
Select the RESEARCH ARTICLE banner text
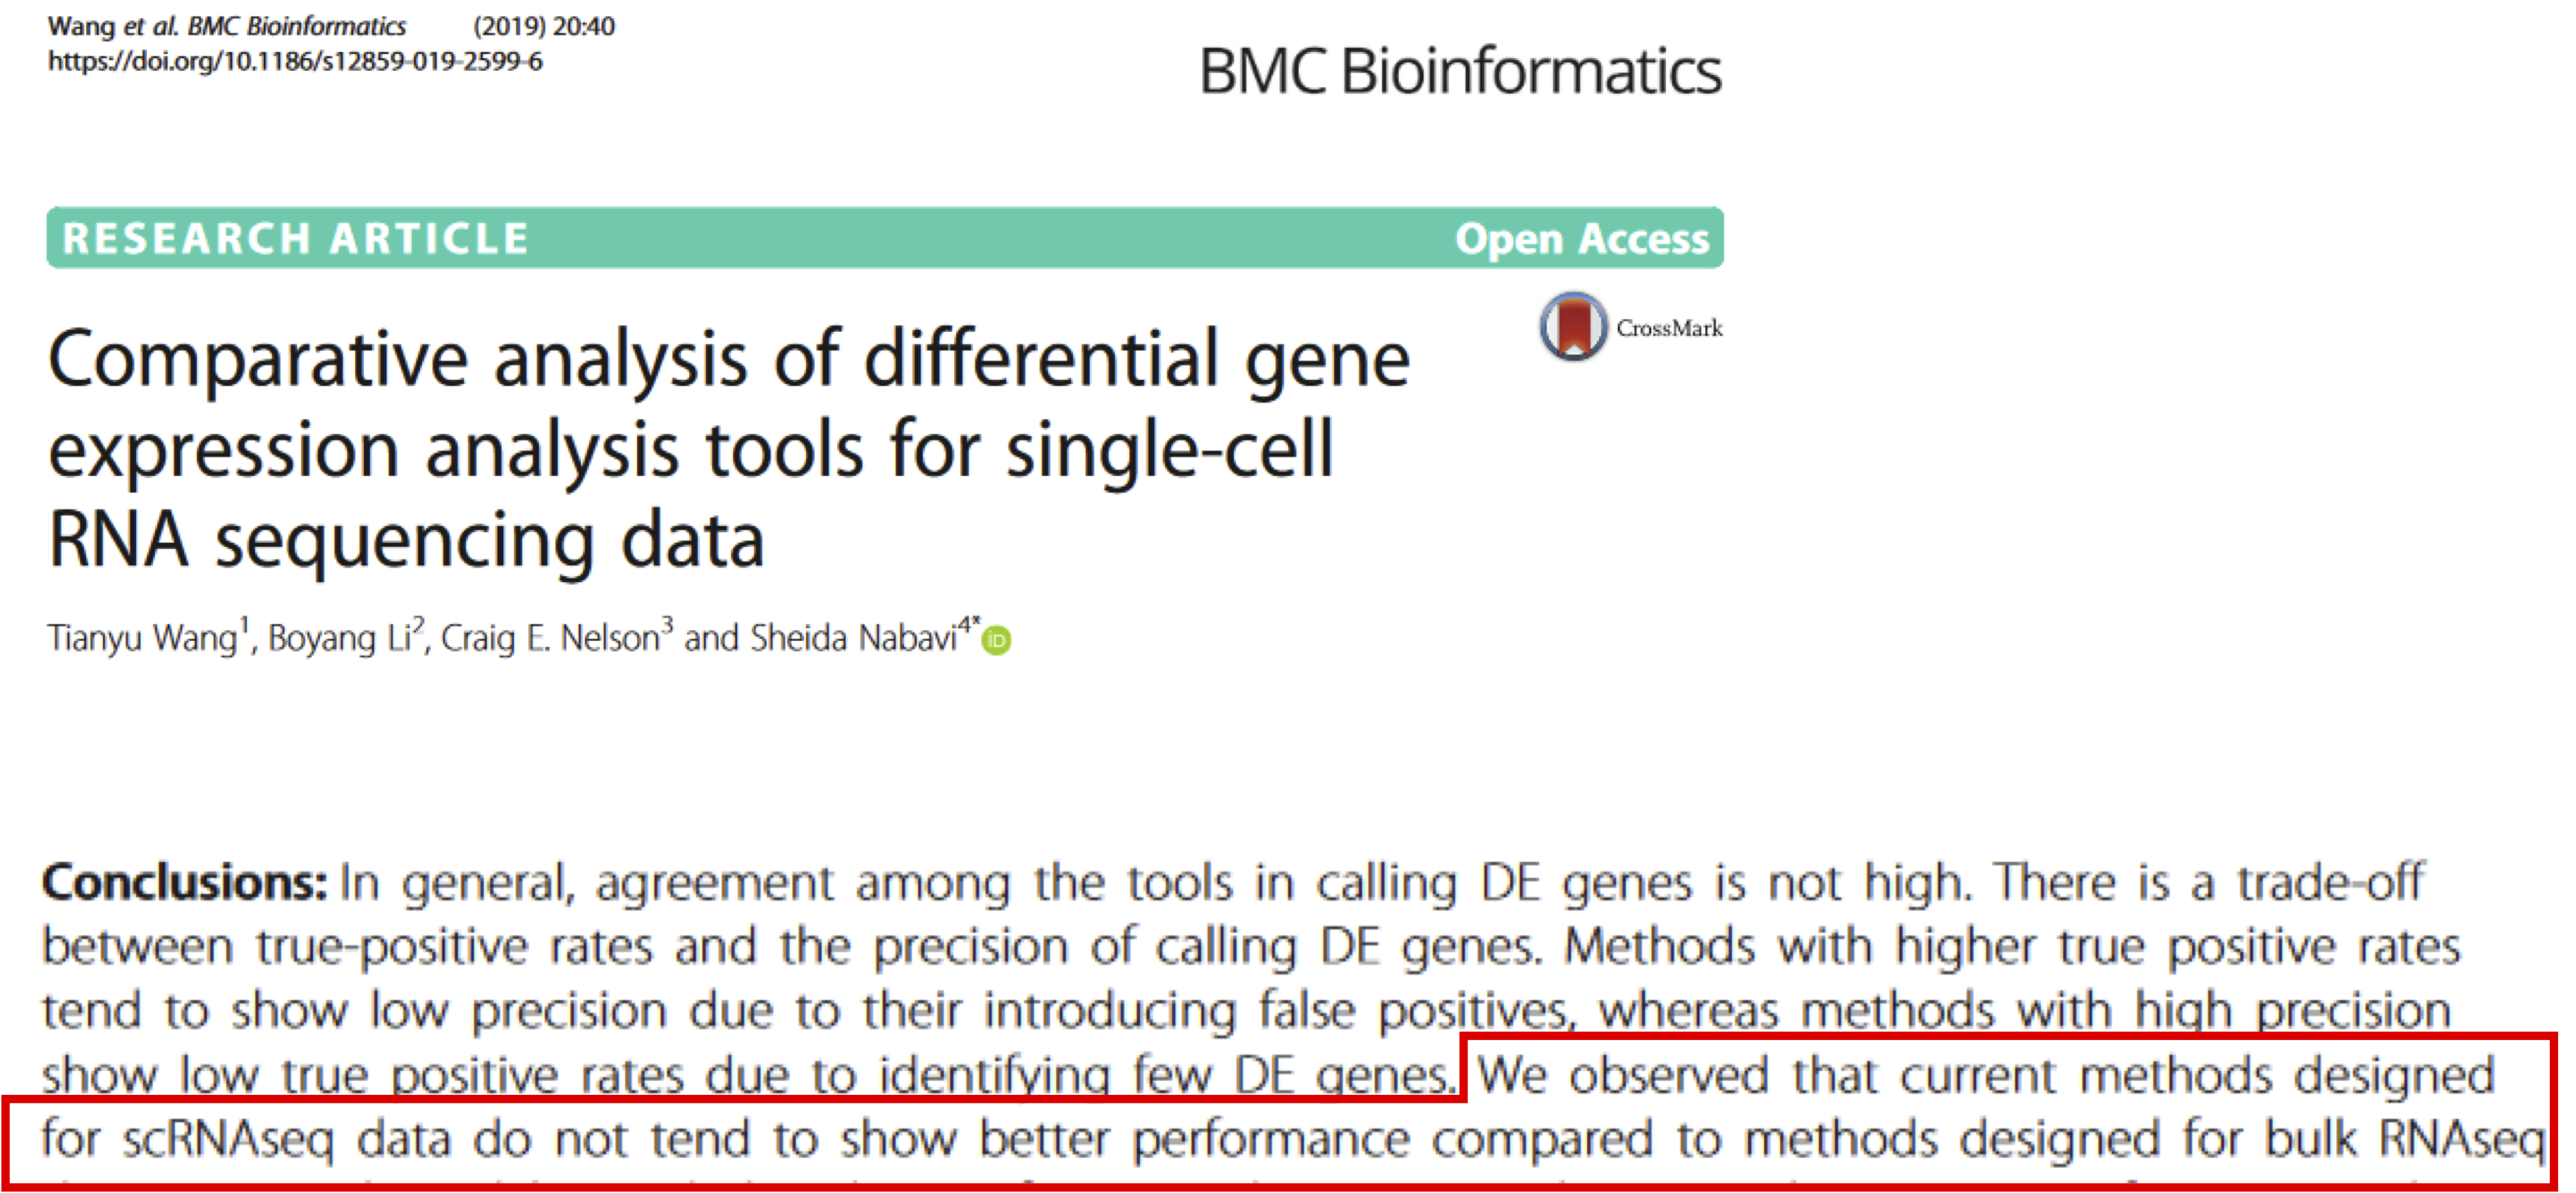[x=295, y=239]
